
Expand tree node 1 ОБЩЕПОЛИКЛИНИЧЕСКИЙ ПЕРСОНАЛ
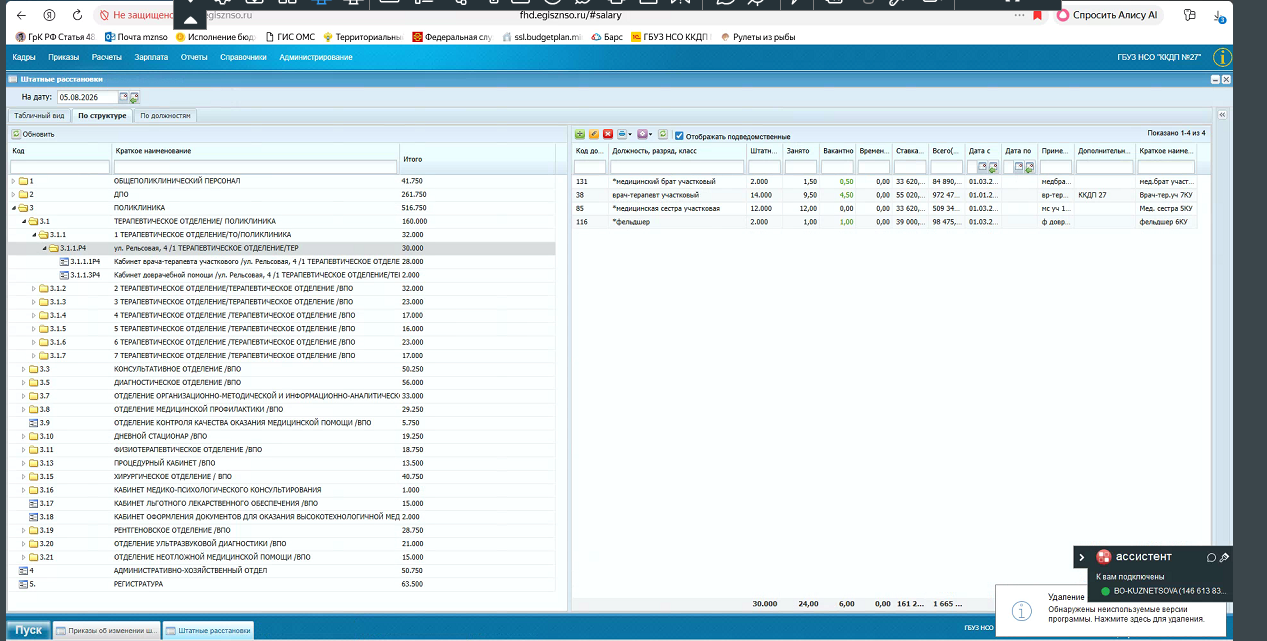(x=14, y=181)
